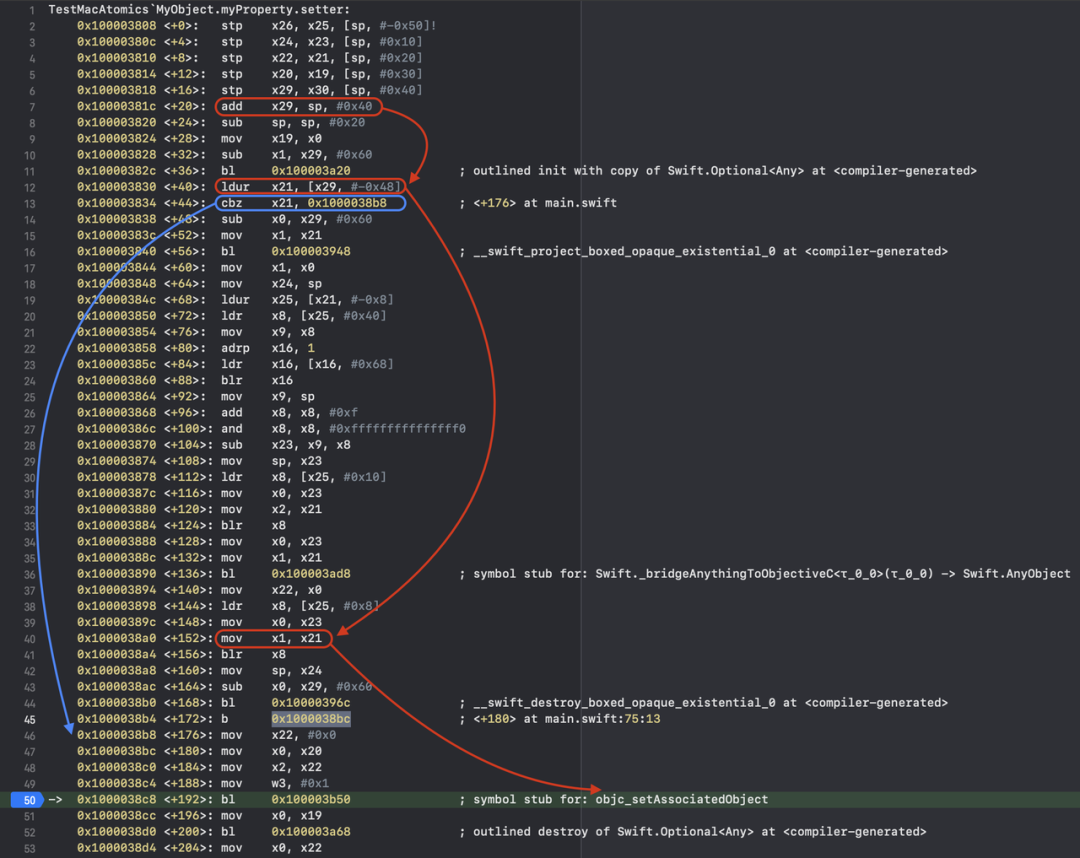Click the "stp x26, x25, [sp, #-0x50]!" instruction
This screenshot has height=858, width=1080.
click(329, 26)
